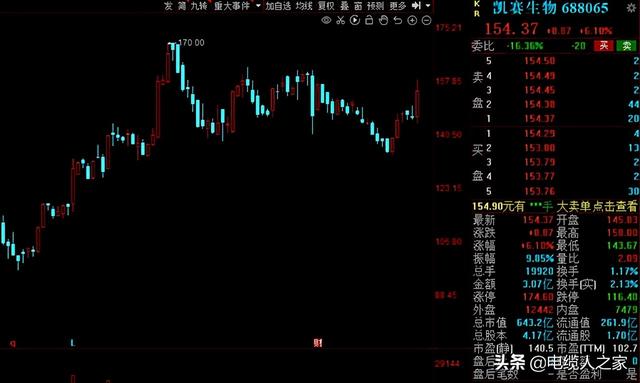Select buy level 5 price 153.76

tap(539, 191)
